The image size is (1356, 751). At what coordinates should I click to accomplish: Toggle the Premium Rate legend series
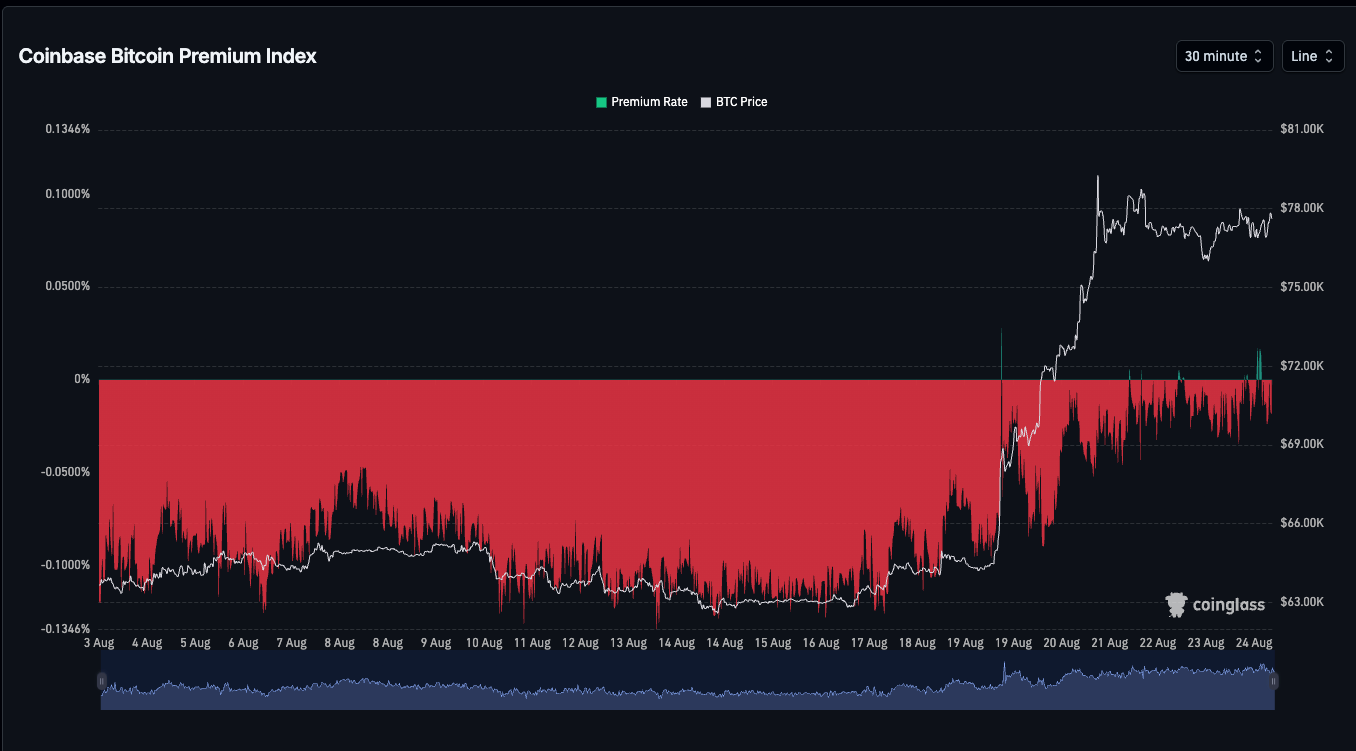(x=641, y=102)
